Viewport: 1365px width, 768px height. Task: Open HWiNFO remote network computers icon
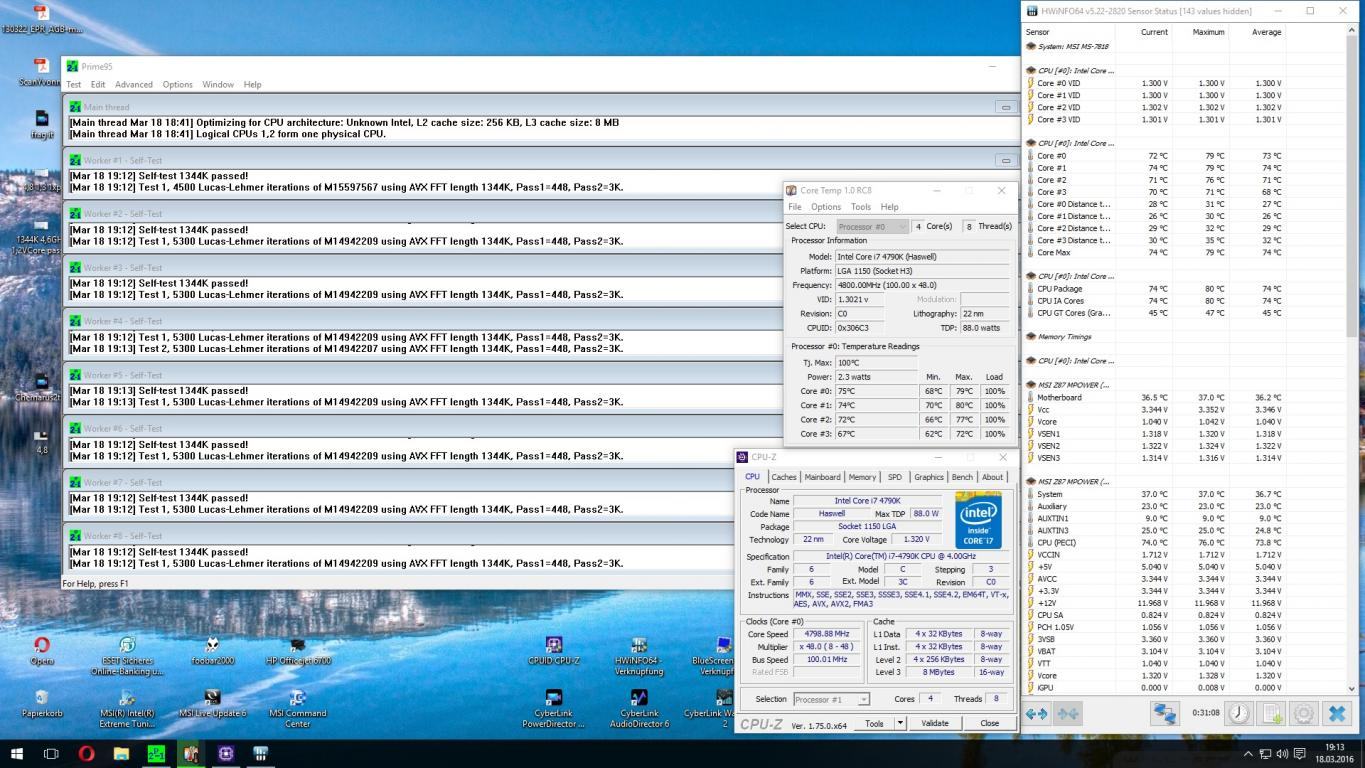[x=1164, y=713]
